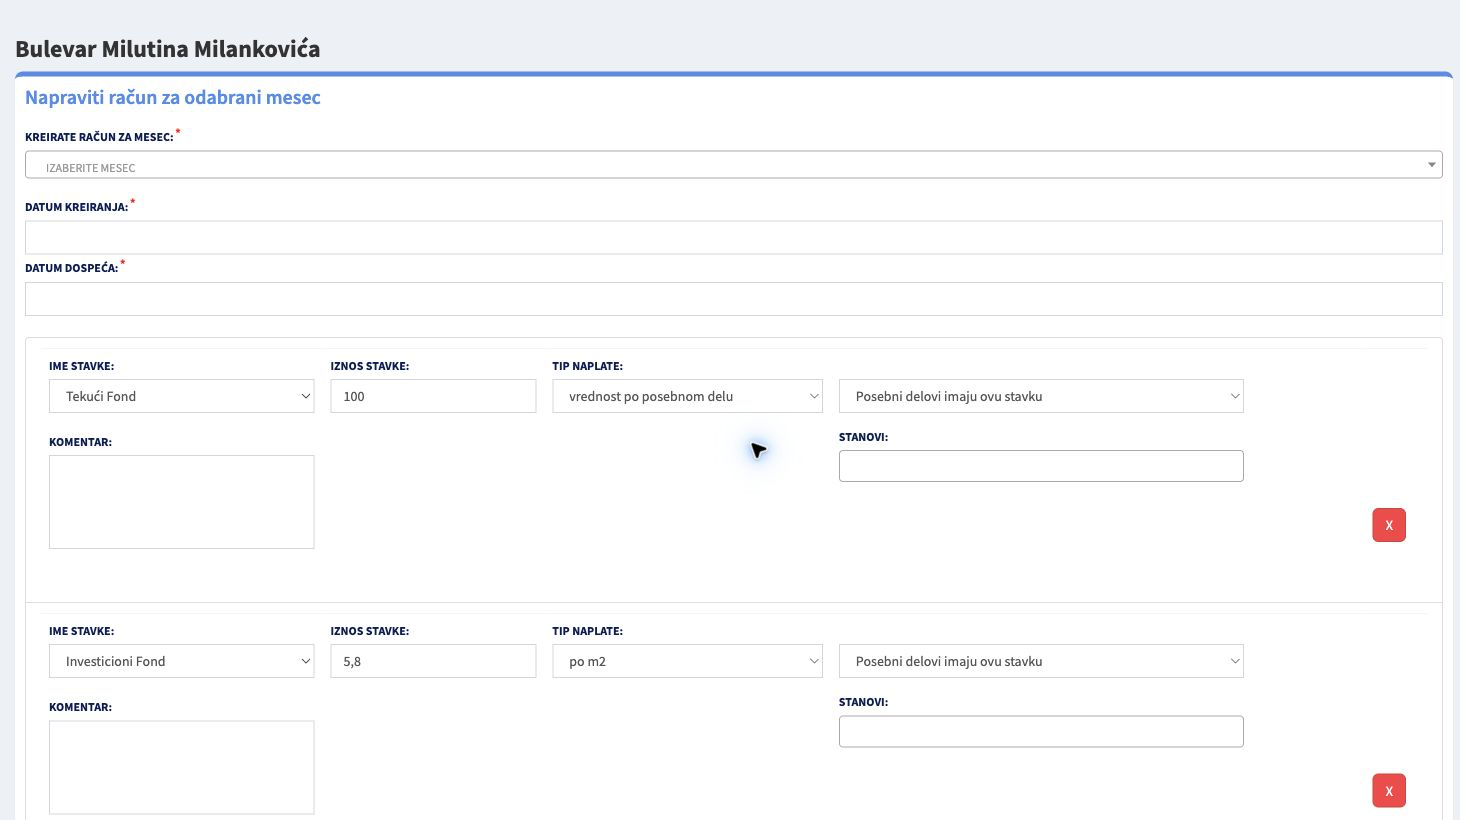Click the Stanovi field for Tekući Fond
The height and width of the screenshot is (820, 1460).
1041,466
